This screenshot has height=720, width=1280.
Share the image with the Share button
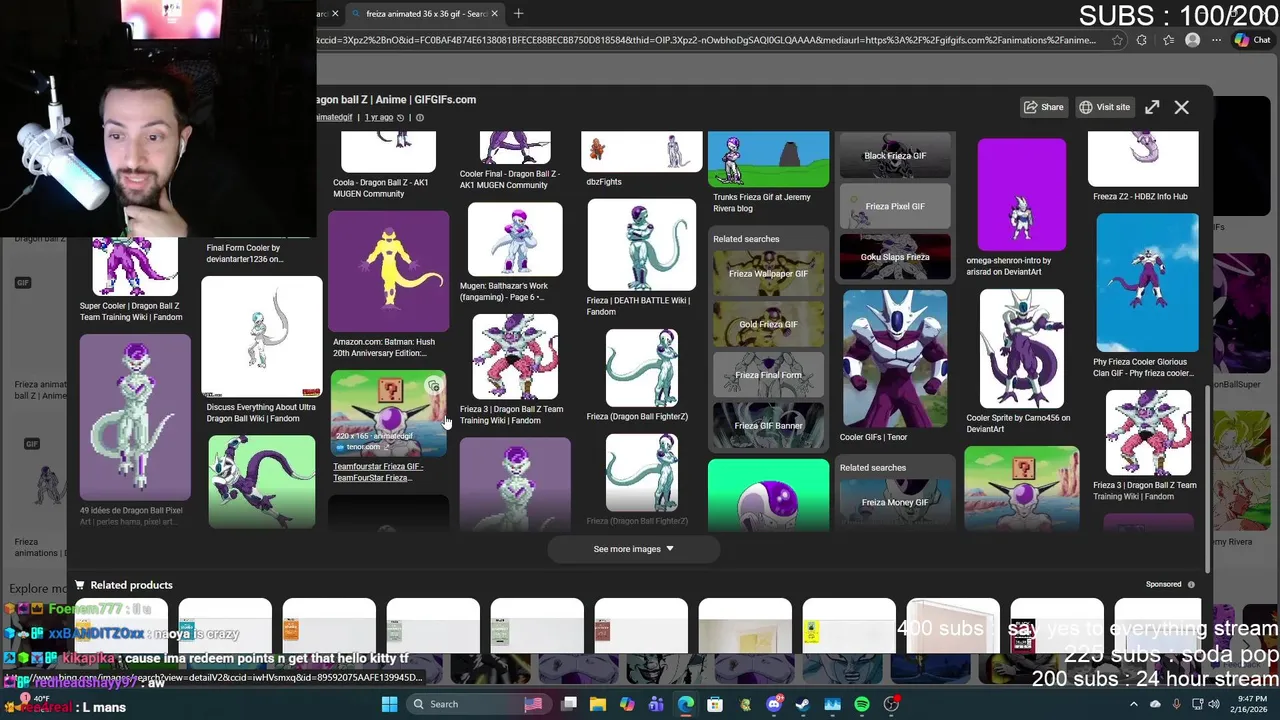(x=1043, y=107)
